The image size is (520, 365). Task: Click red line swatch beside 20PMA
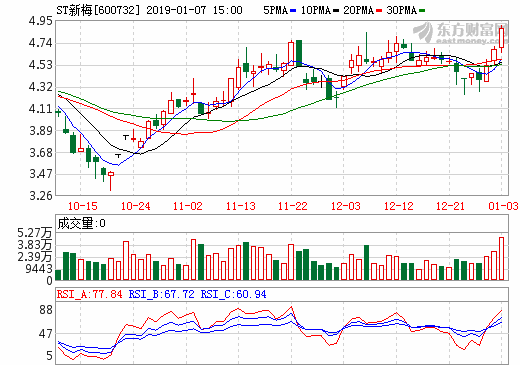[379, 11]
